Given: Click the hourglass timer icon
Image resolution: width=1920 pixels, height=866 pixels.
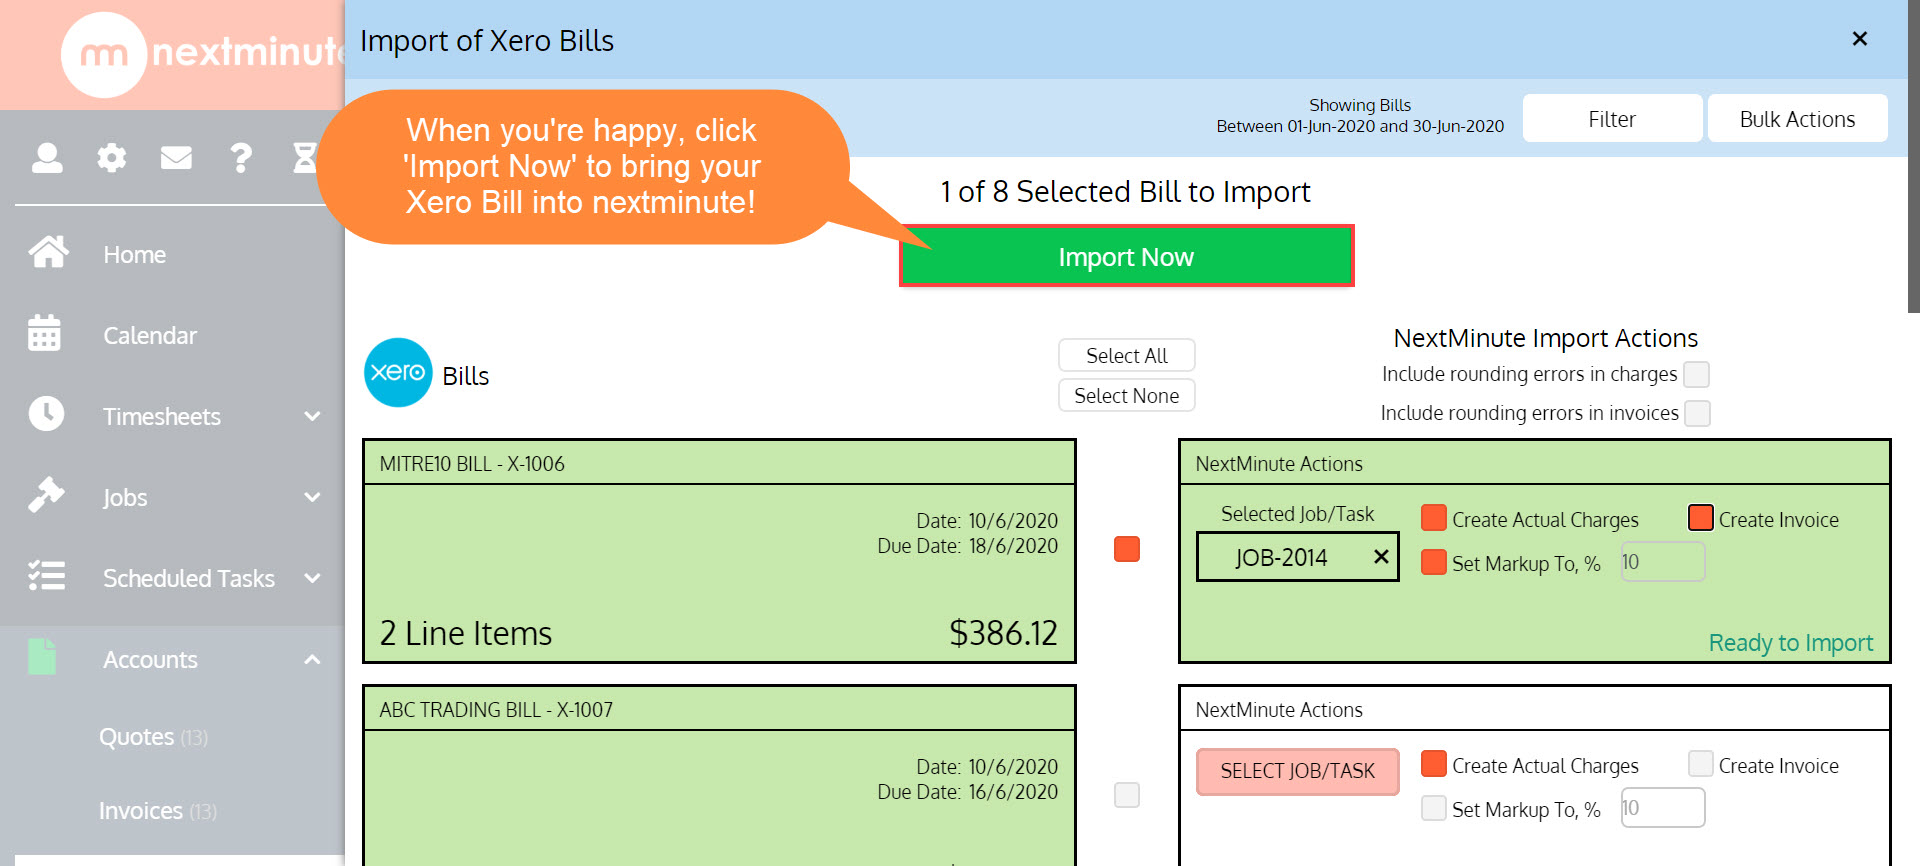Looking at the screenshot, I should coord(304,158).
